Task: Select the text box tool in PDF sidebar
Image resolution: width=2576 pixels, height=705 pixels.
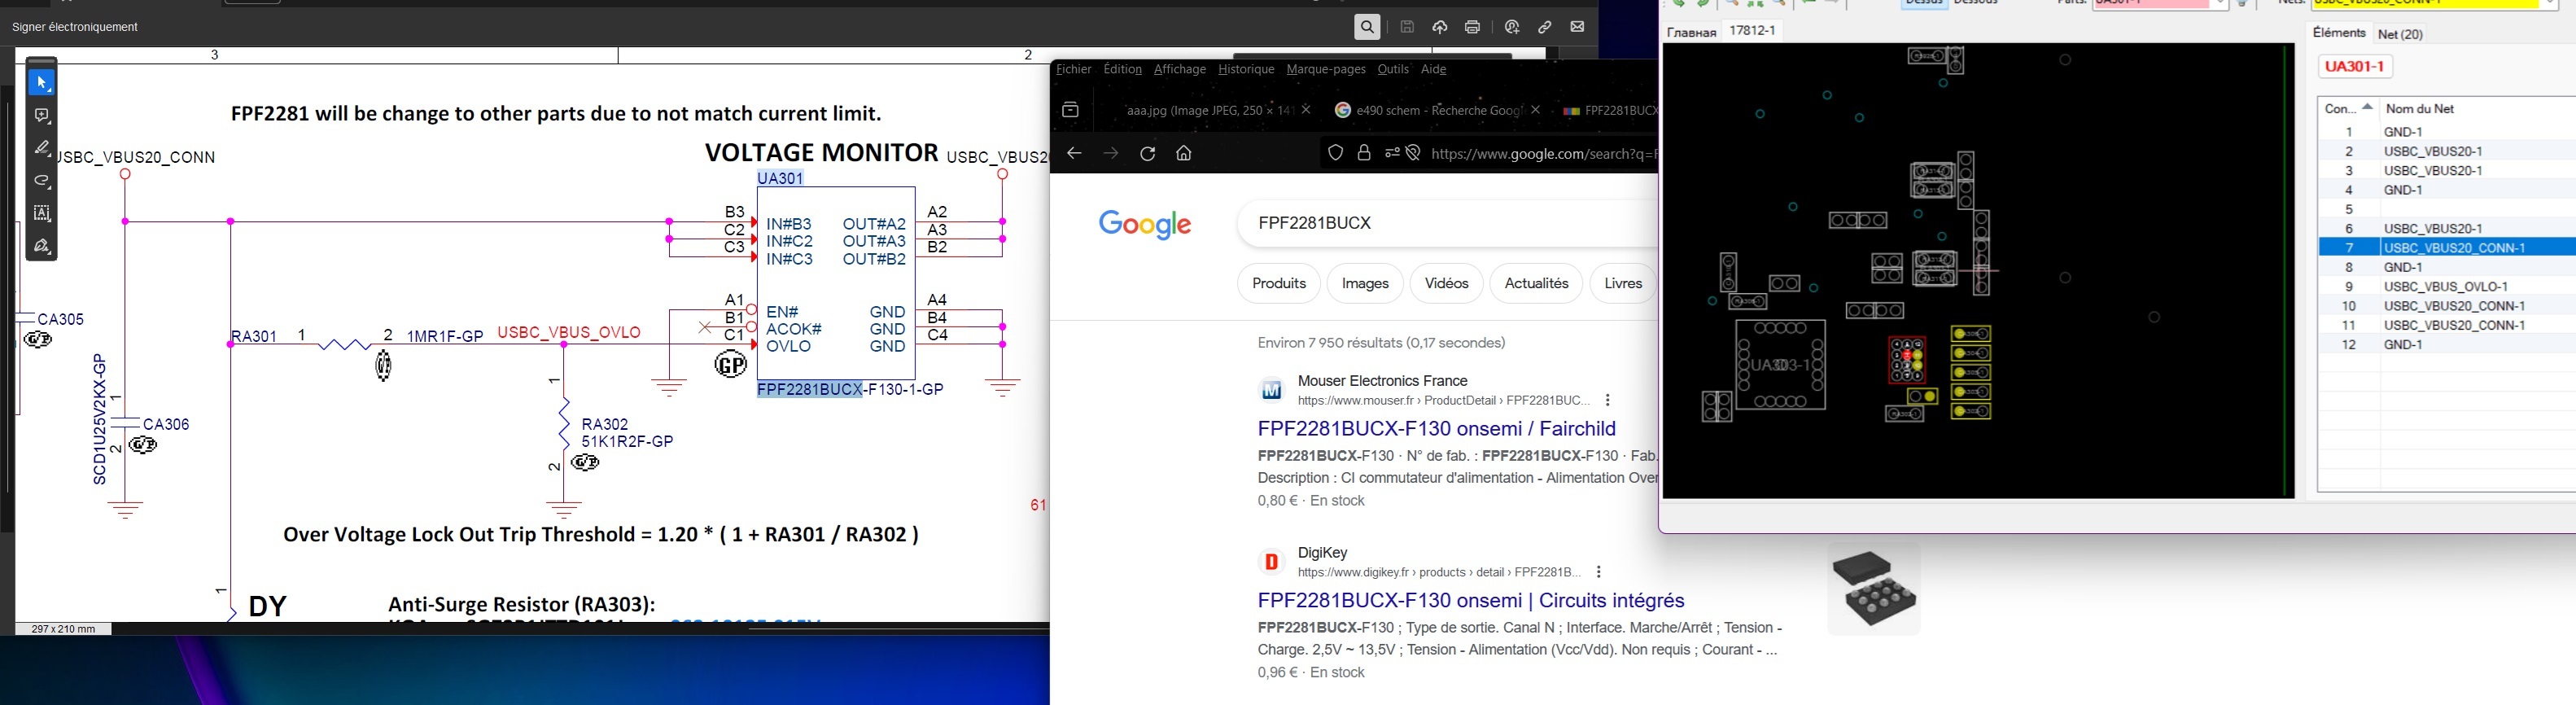Action: click(x=42, y=213)
